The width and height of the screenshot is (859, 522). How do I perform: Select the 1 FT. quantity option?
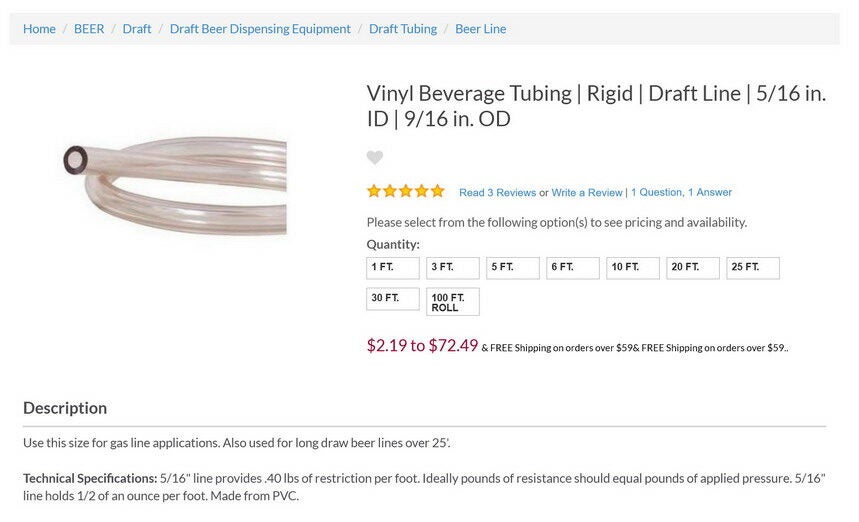pos(393,268)
